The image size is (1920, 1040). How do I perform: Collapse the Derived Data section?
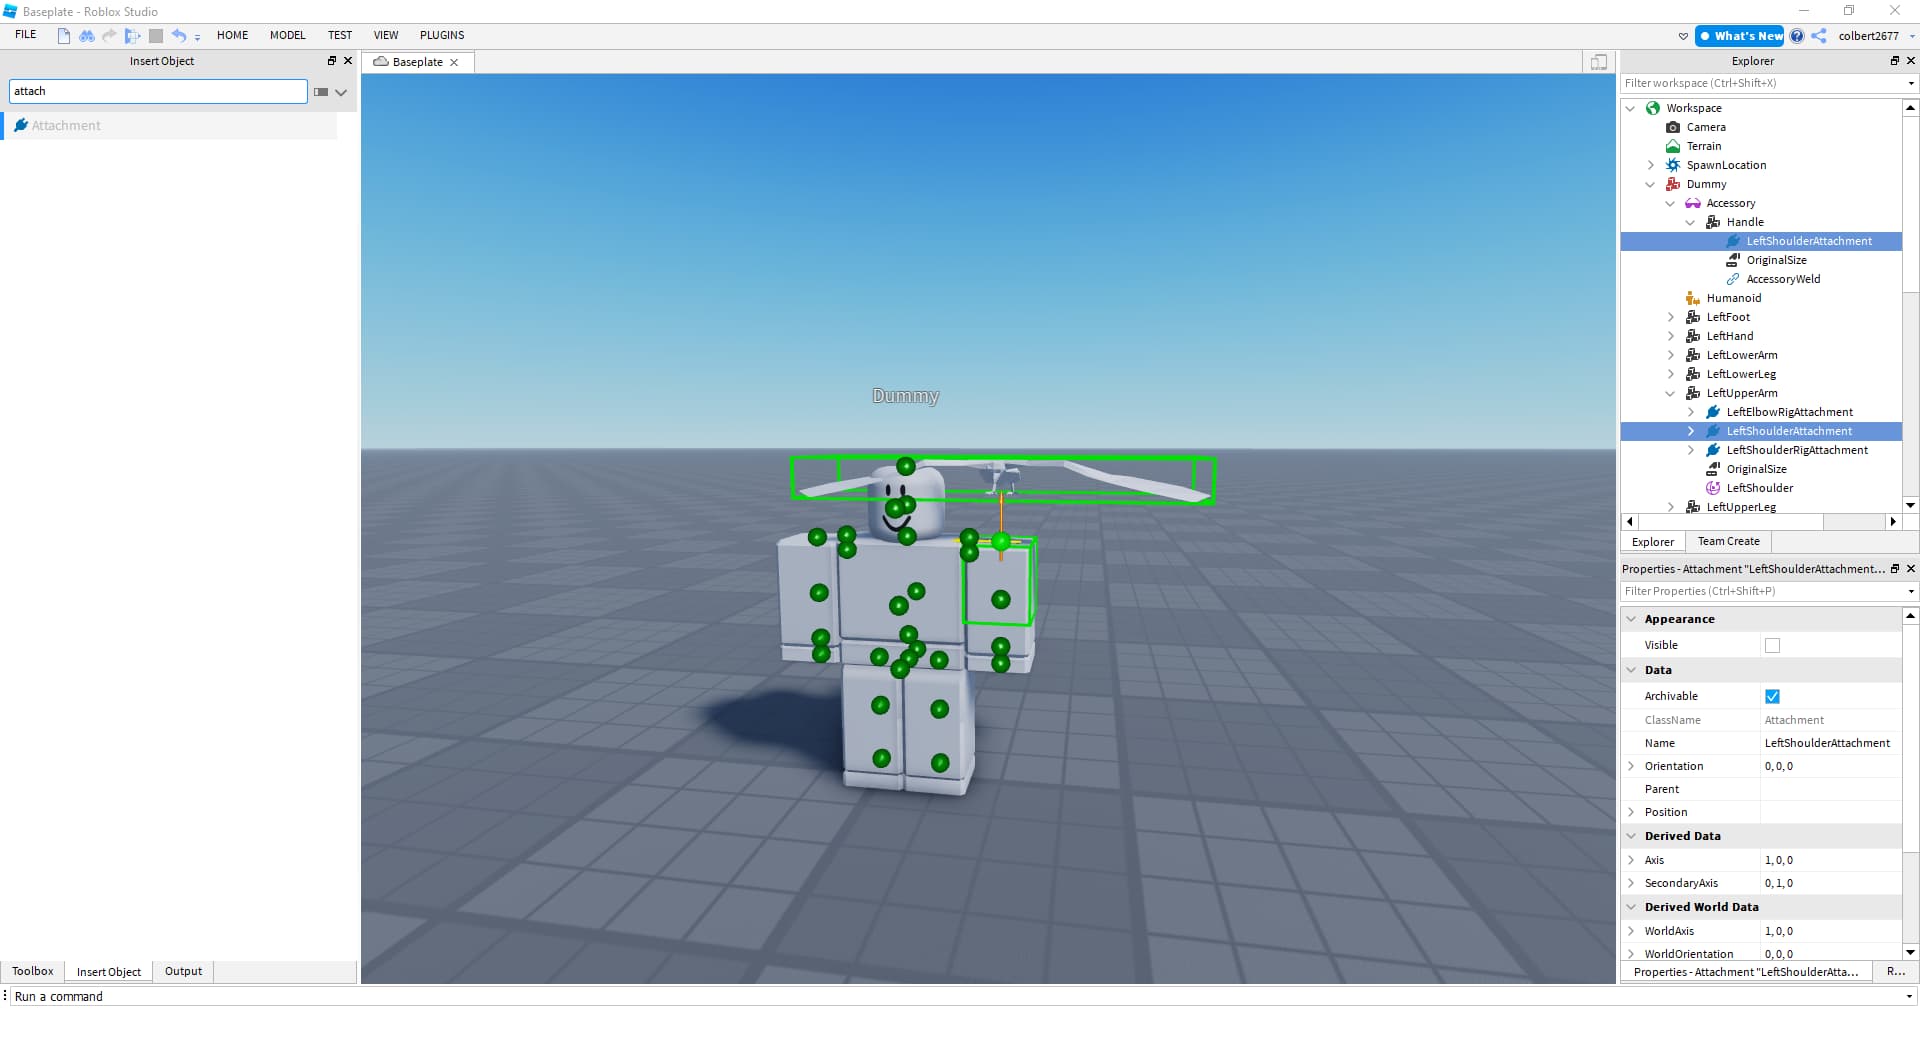[1631, 836]
